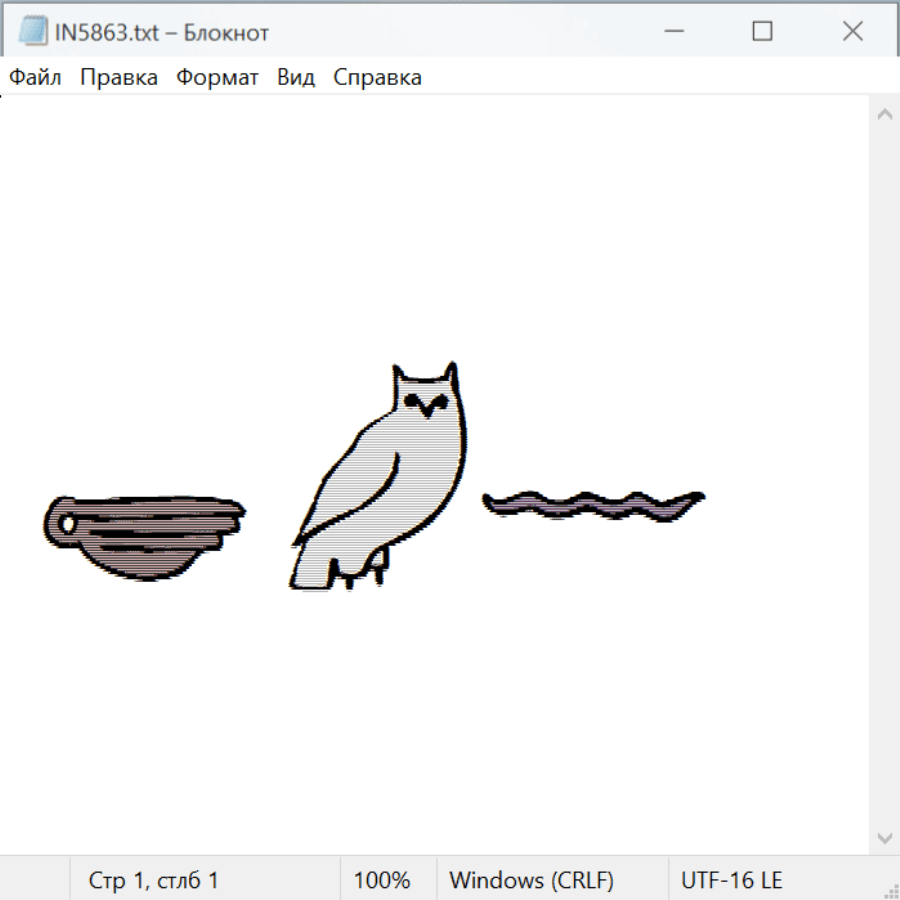Show the Справка menu
900x900 pixels.
377,78
